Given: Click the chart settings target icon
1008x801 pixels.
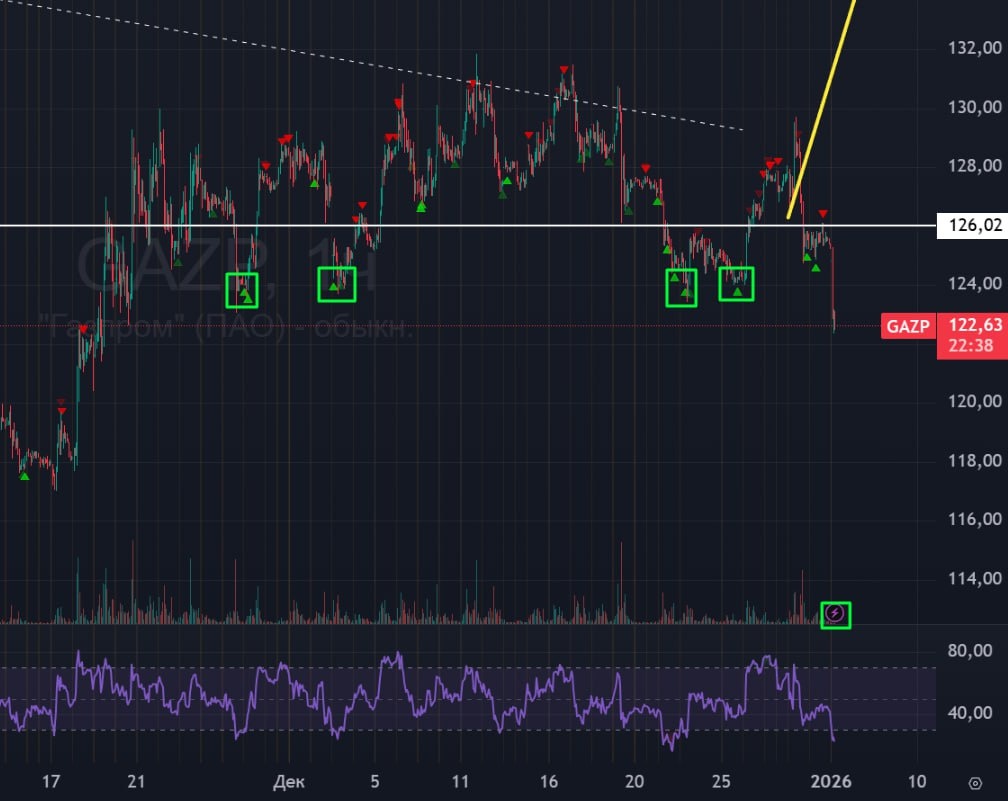Looking at the screenshot, I should (975, 783).
